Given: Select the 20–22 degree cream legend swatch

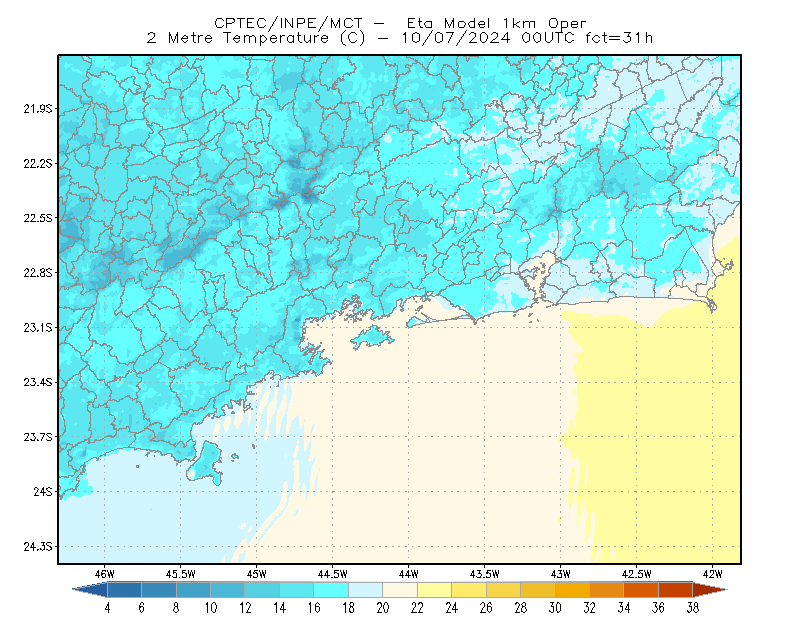Looking at the screenshot, I should pyautogui.click(x=400, y=590).
